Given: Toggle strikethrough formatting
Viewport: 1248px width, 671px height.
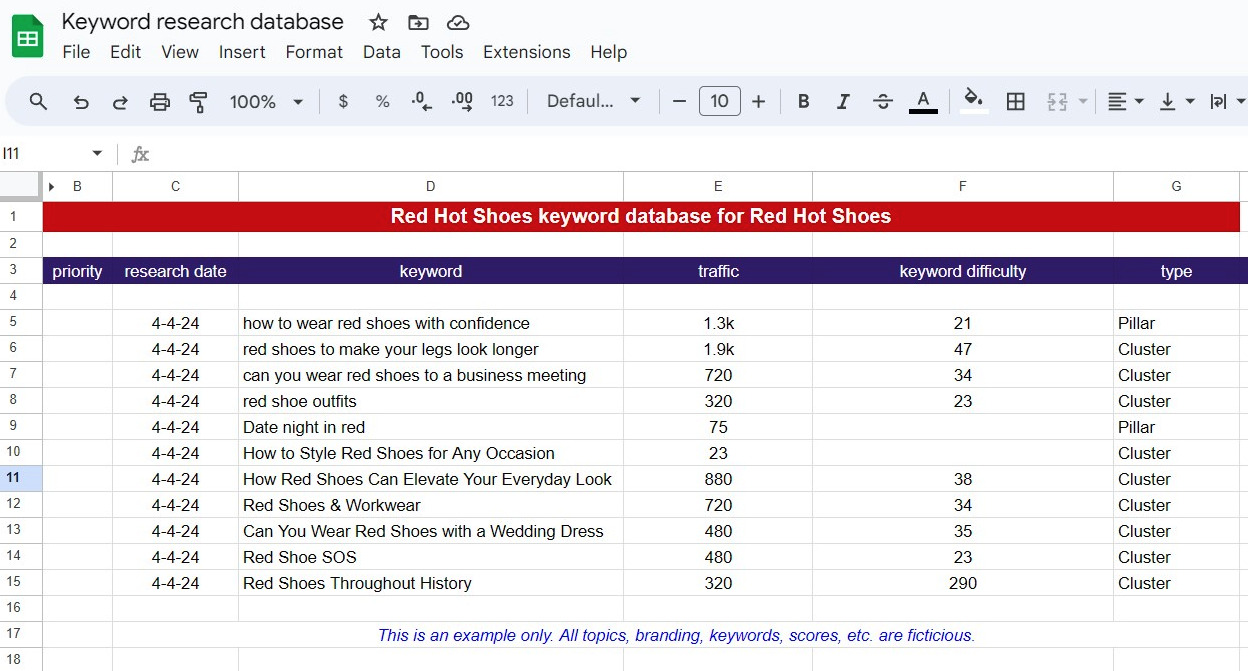Looking at the screenshot, I should tap(882, 102).
